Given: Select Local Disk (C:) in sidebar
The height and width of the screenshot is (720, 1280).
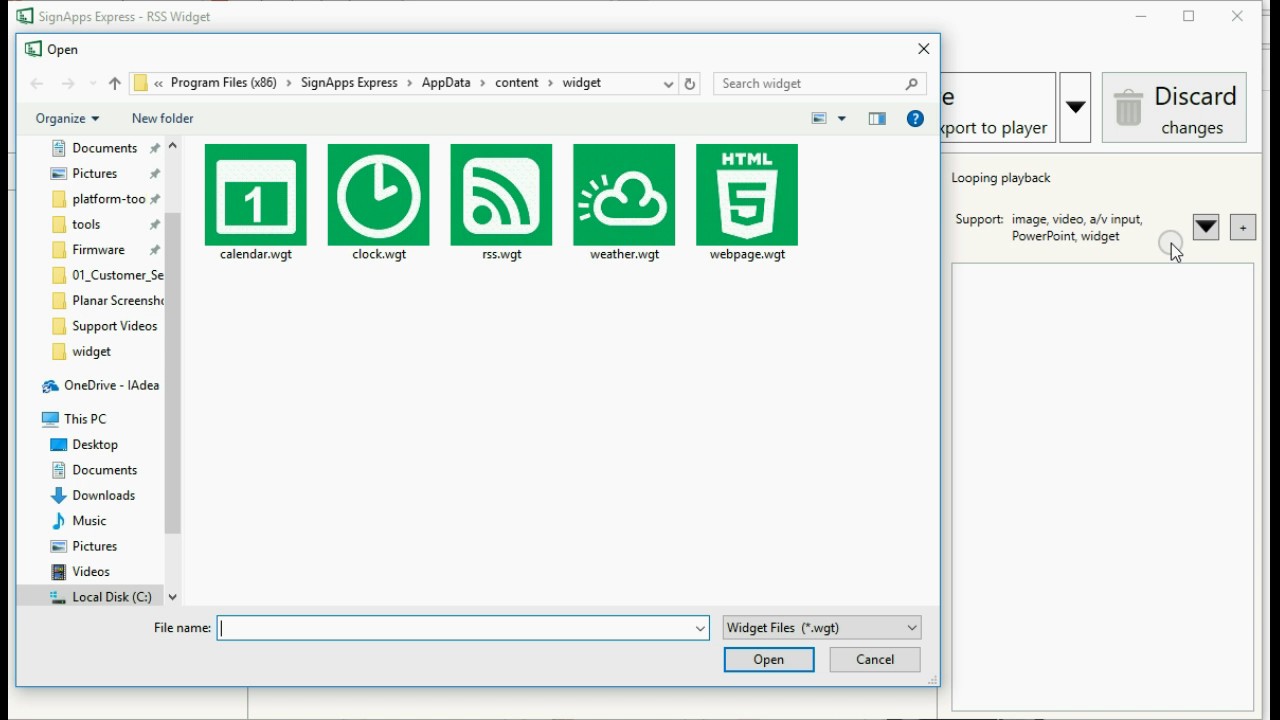Looking at the screenshot, I should point(111,597).
